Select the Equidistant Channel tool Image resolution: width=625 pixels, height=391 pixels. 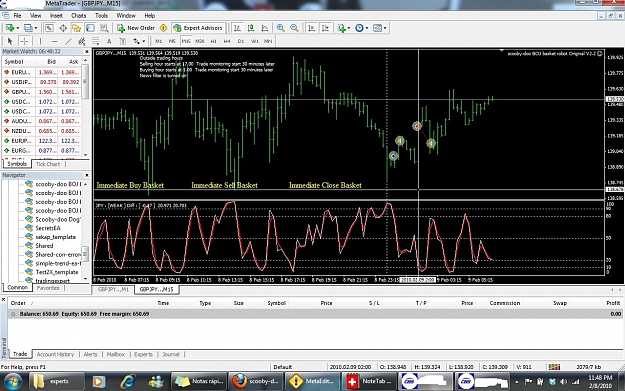click(82, 41)
